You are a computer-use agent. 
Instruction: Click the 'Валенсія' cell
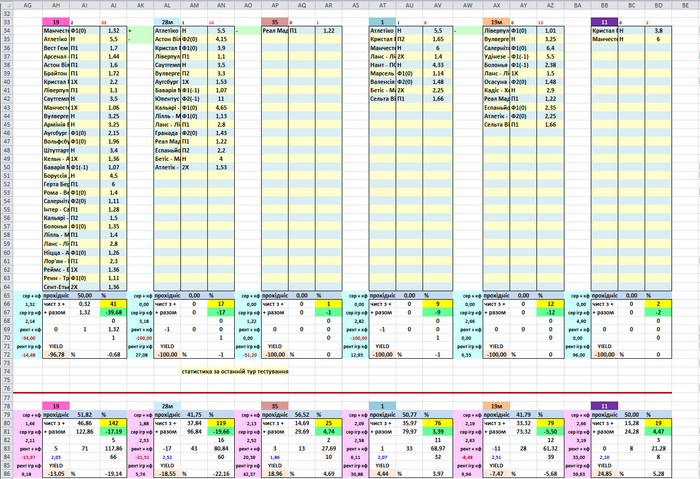[x=382, y=82]
